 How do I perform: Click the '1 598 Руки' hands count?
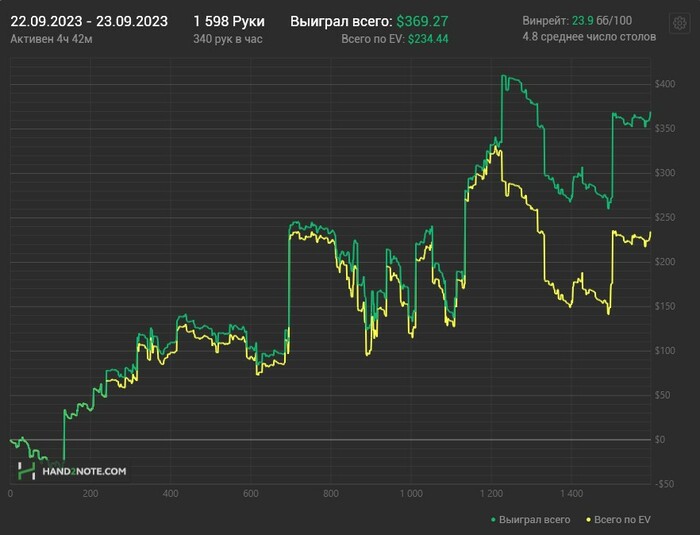click(229, 21)
